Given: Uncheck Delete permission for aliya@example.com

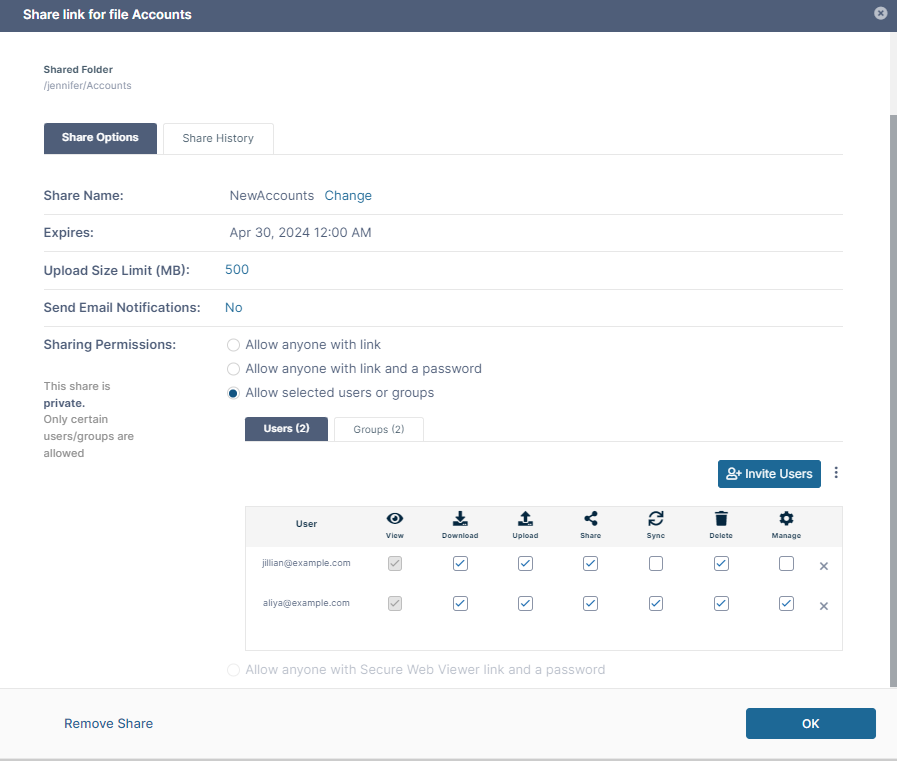Looking at the screenshot, I should 721,604.
